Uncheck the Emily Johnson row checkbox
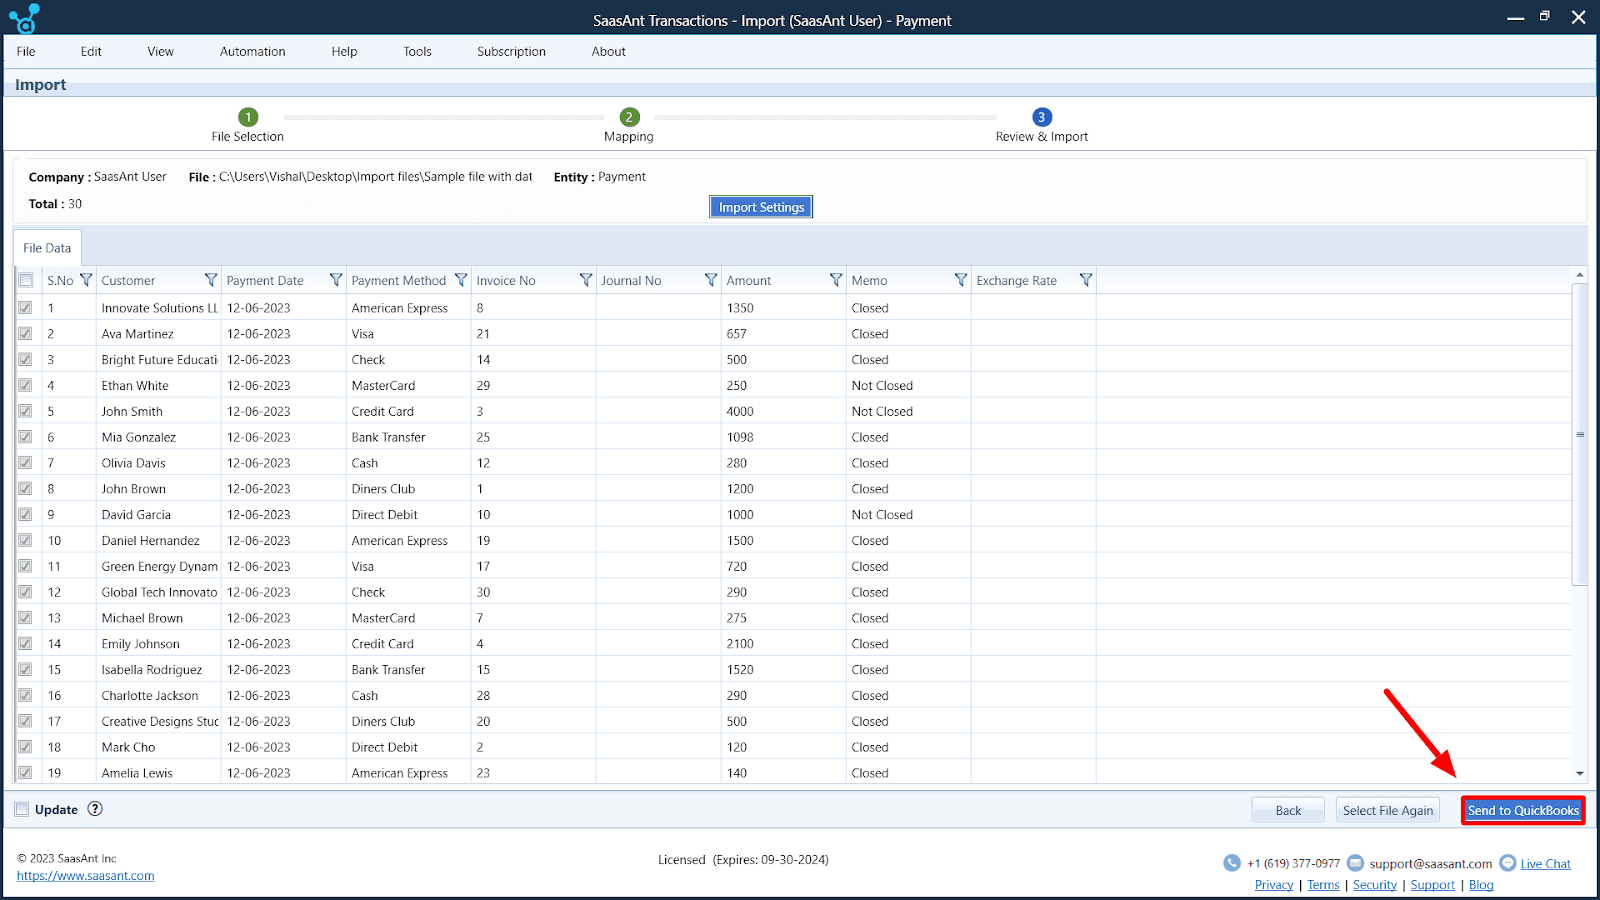Screen dimensions: 1600x900 click(x=25, y=644)
